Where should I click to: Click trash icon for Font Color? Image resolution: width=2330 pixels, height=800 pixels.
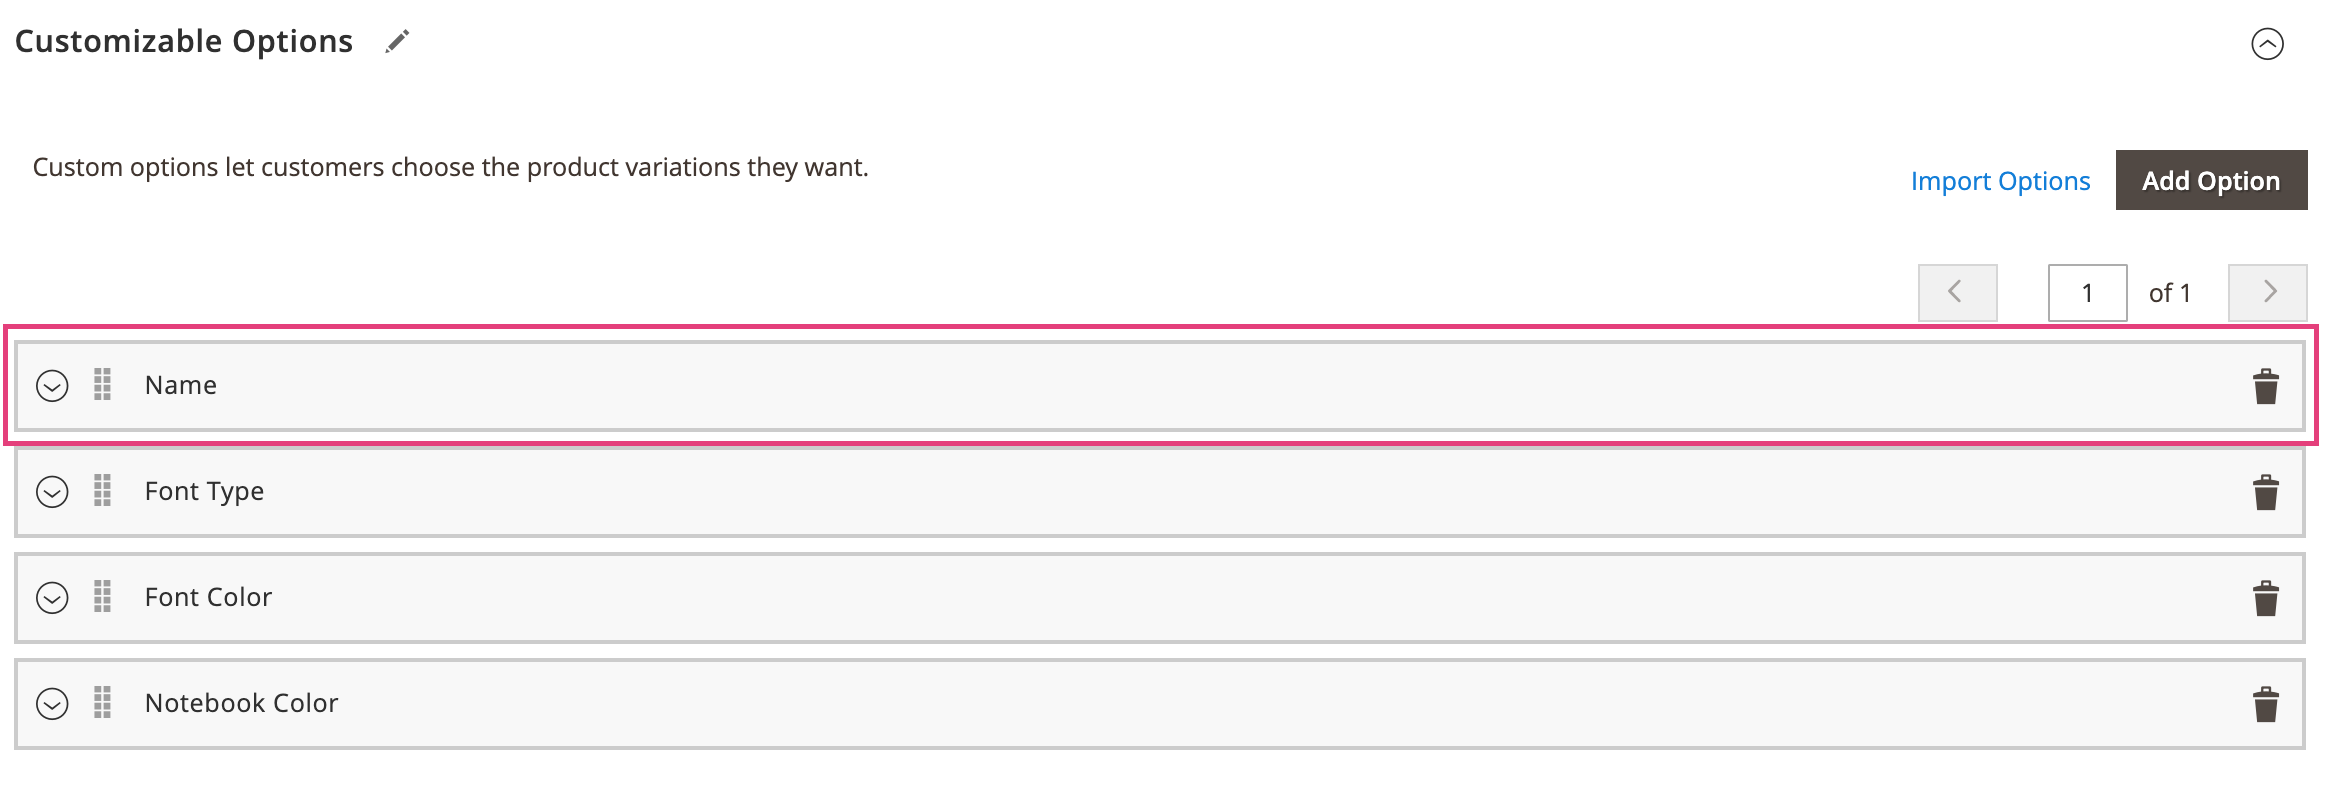point(2265,598)
